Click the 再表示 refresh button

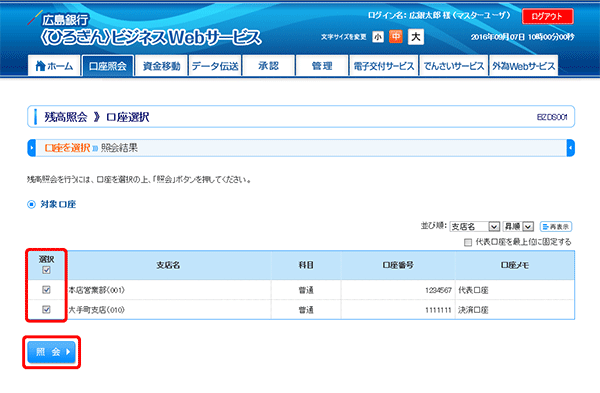[556, 227]
